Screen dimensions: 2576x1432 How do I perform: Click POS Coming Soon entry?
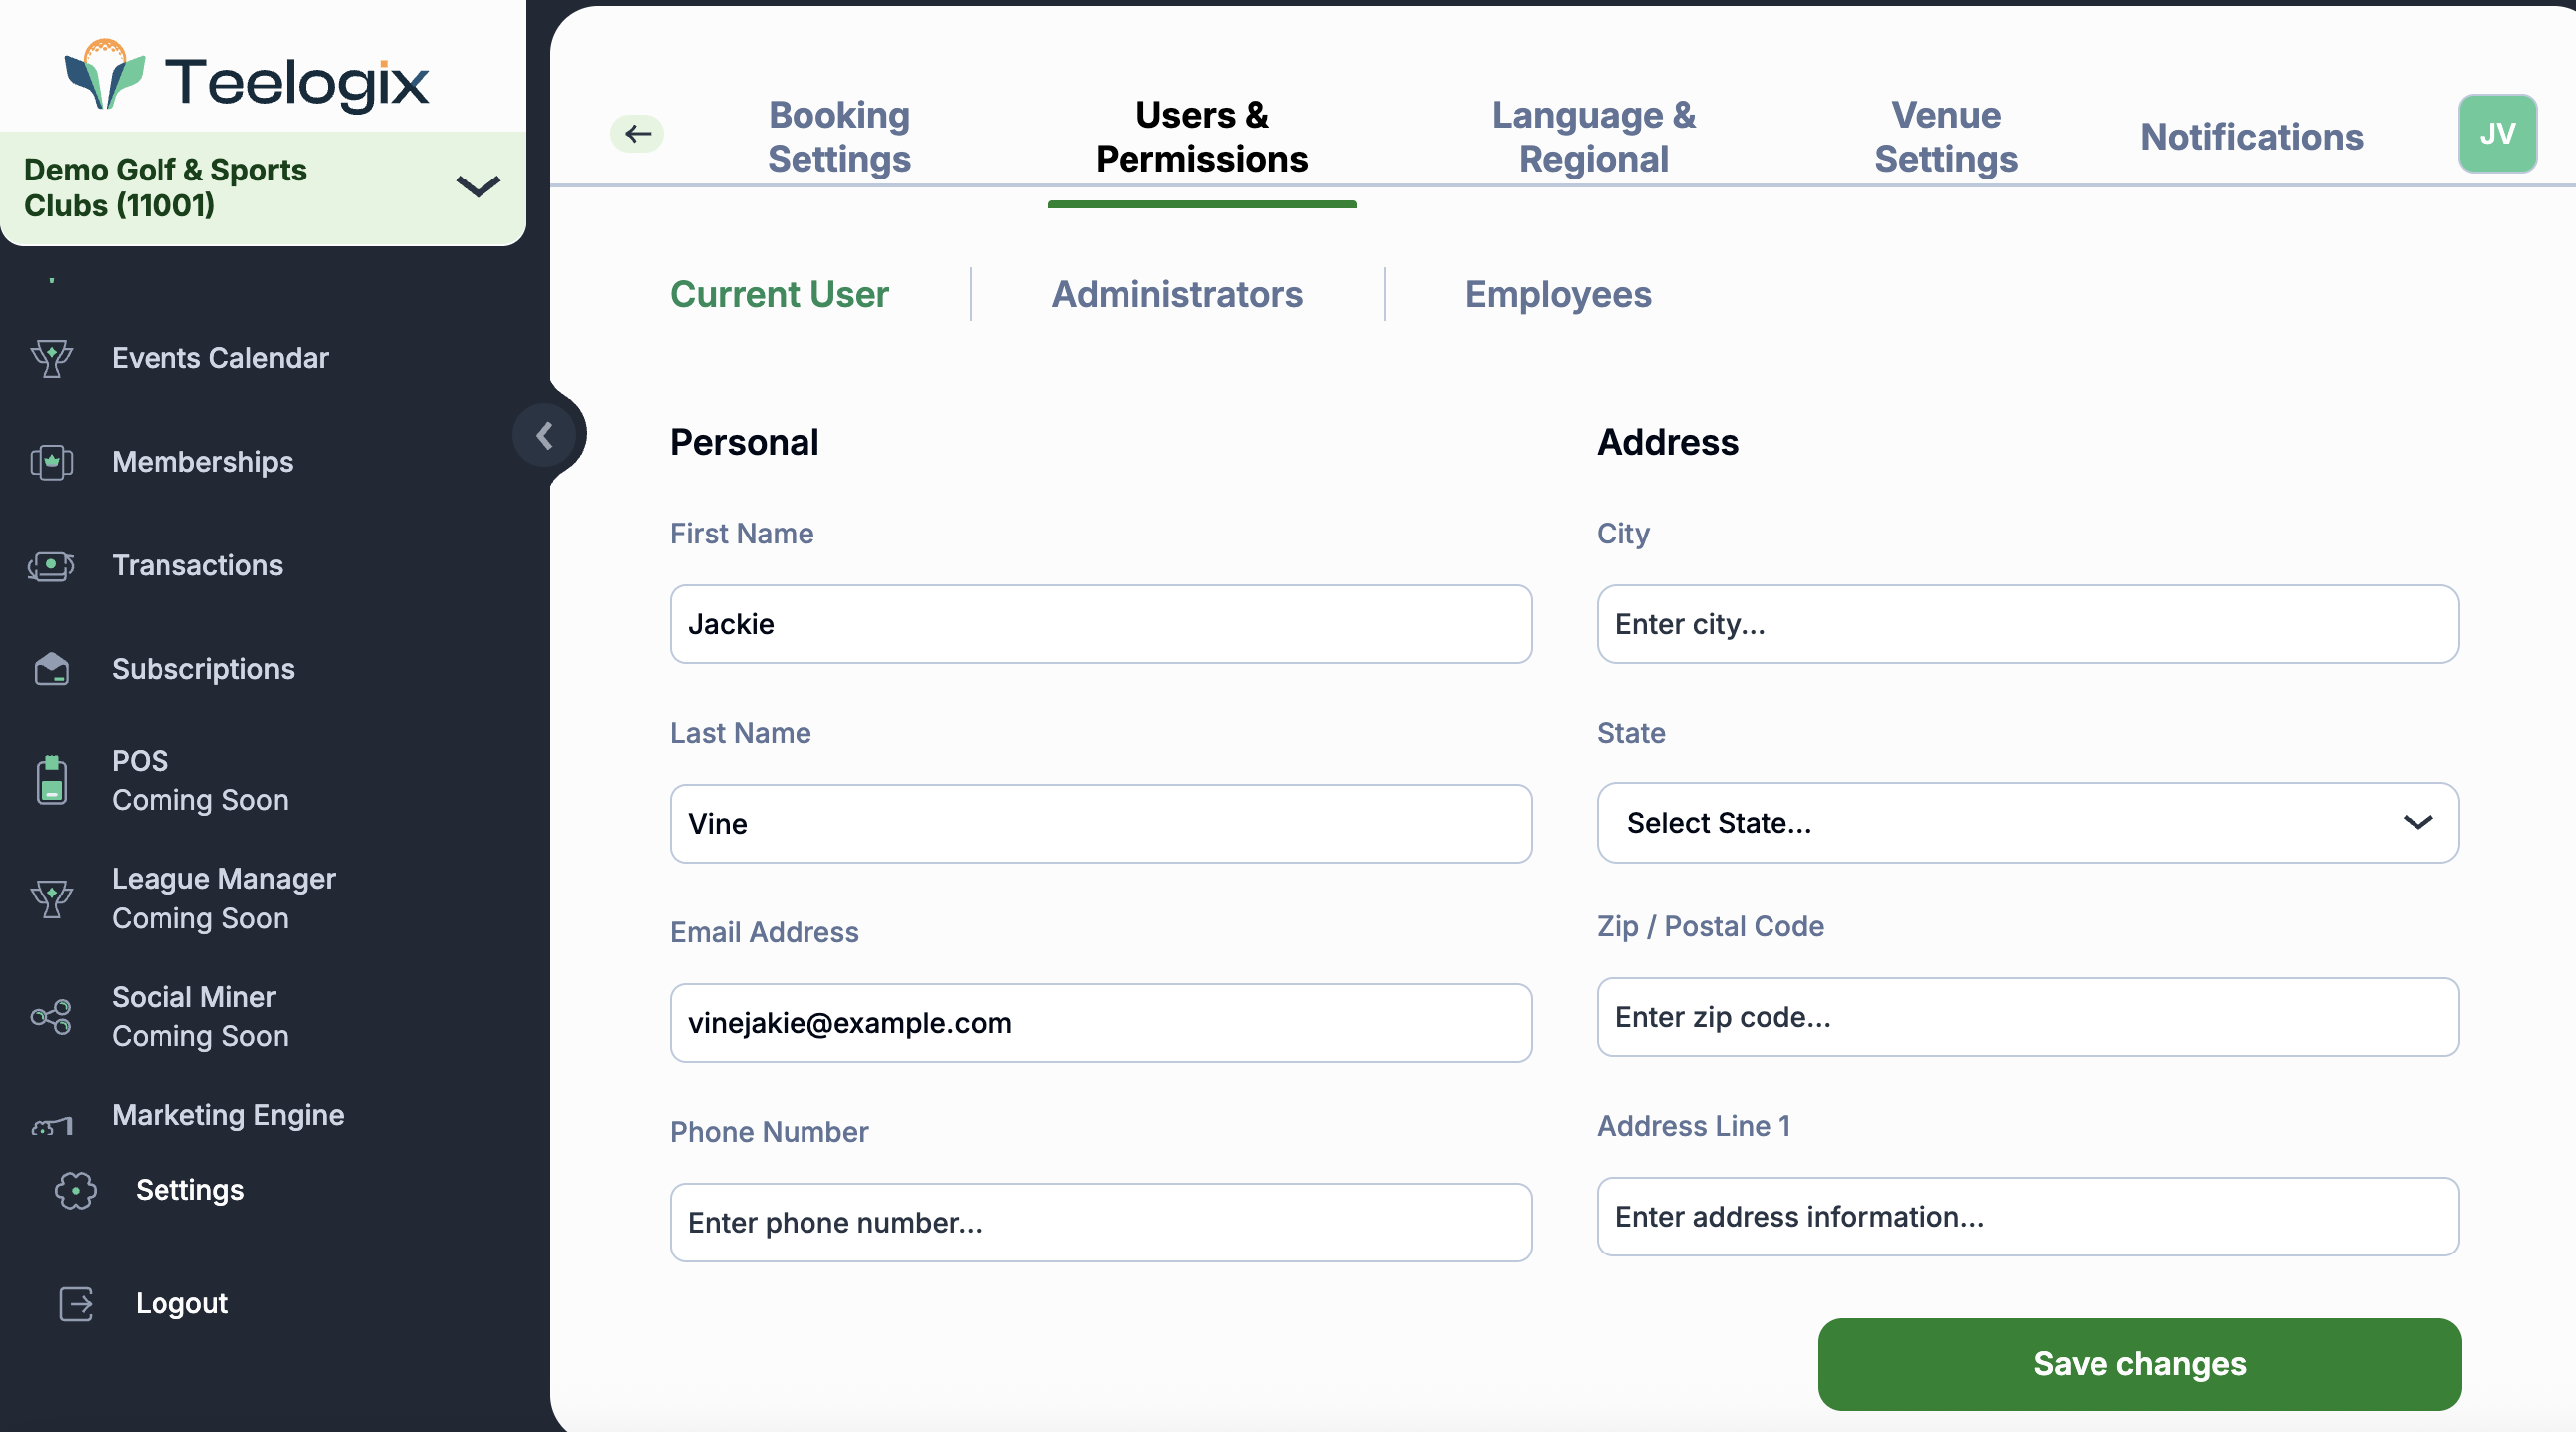pos(200,780)
